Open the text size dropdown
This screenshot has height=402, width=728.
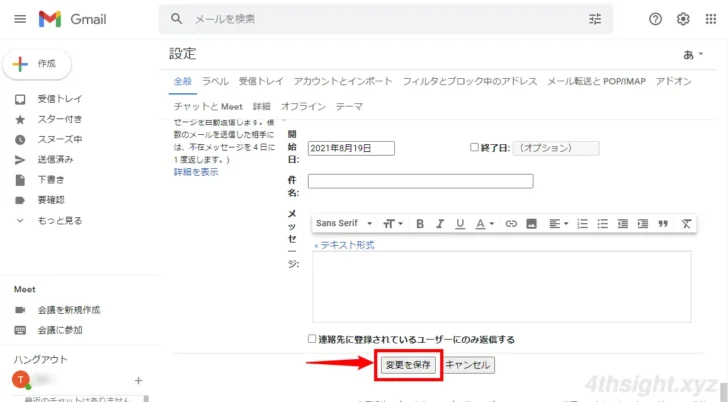pos(393,224)
